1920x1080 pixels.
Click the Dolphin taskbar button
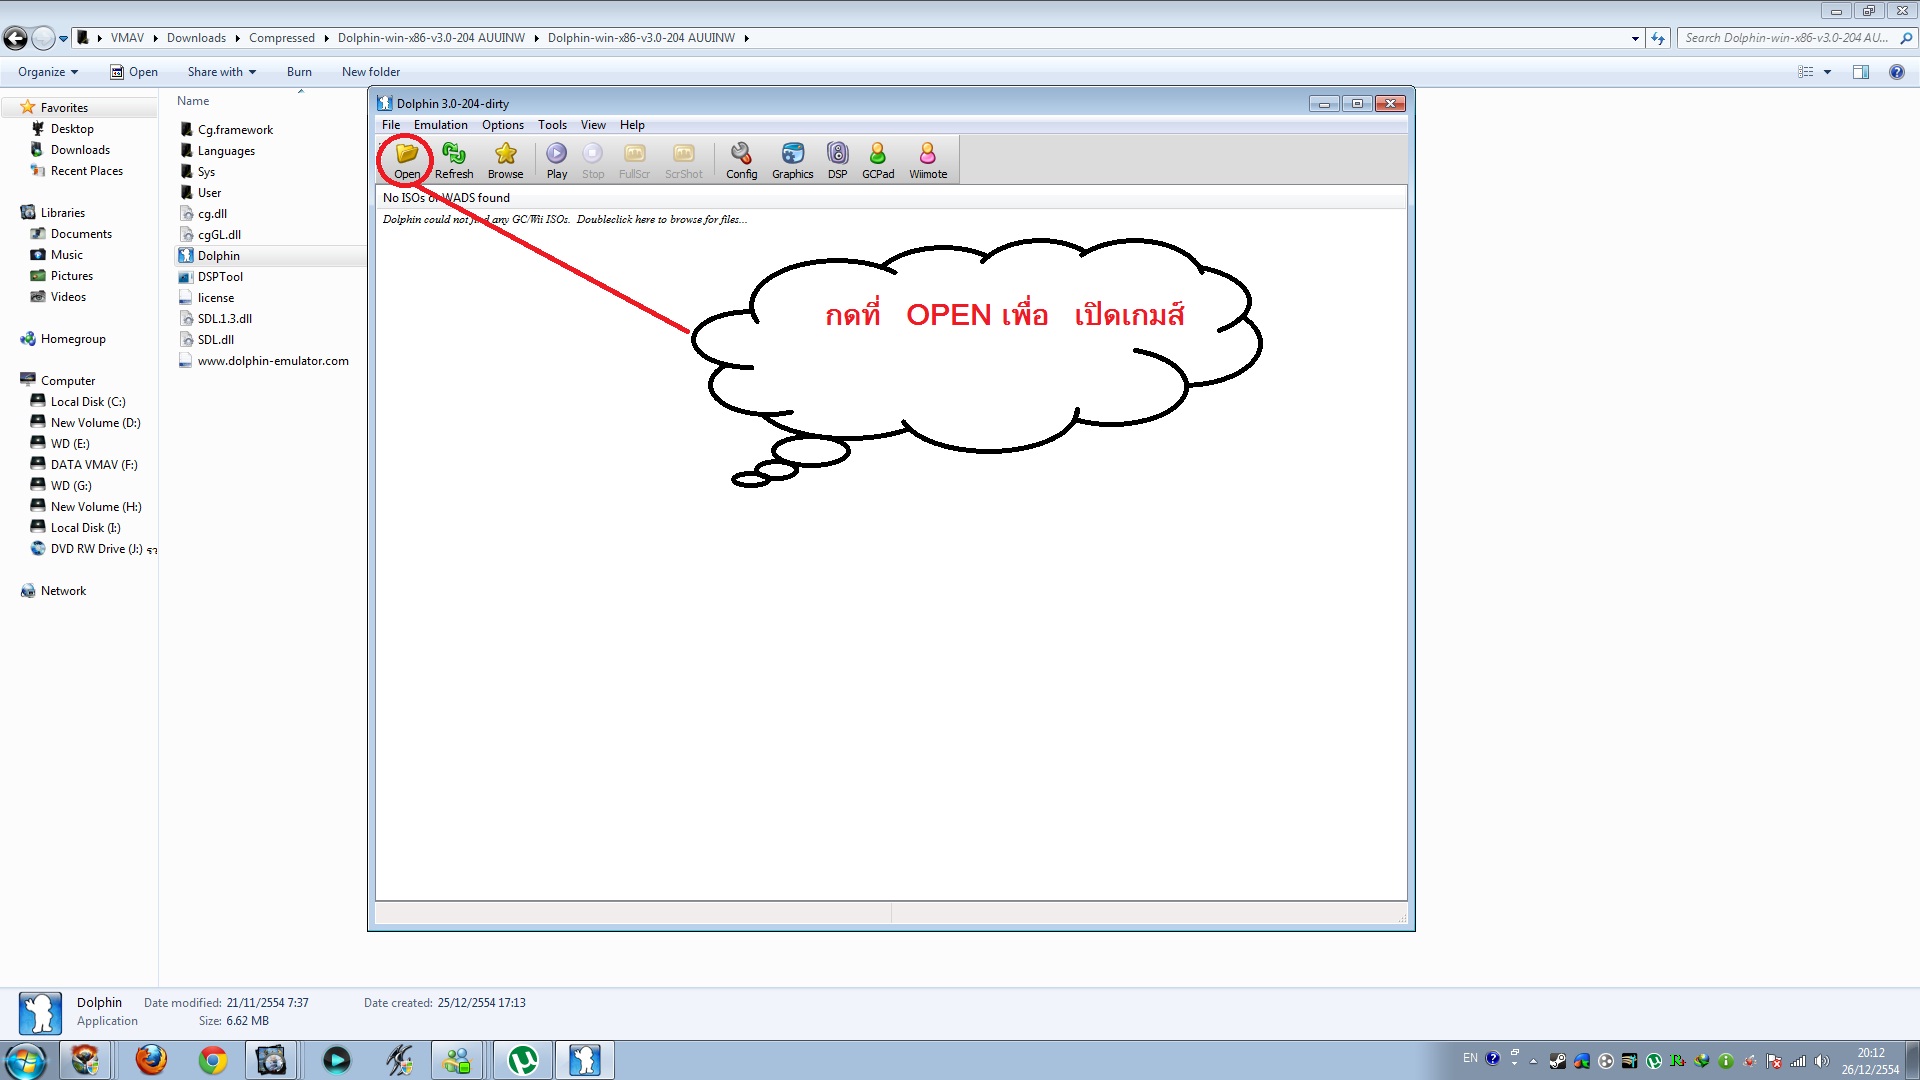[x=585, y=1060]
